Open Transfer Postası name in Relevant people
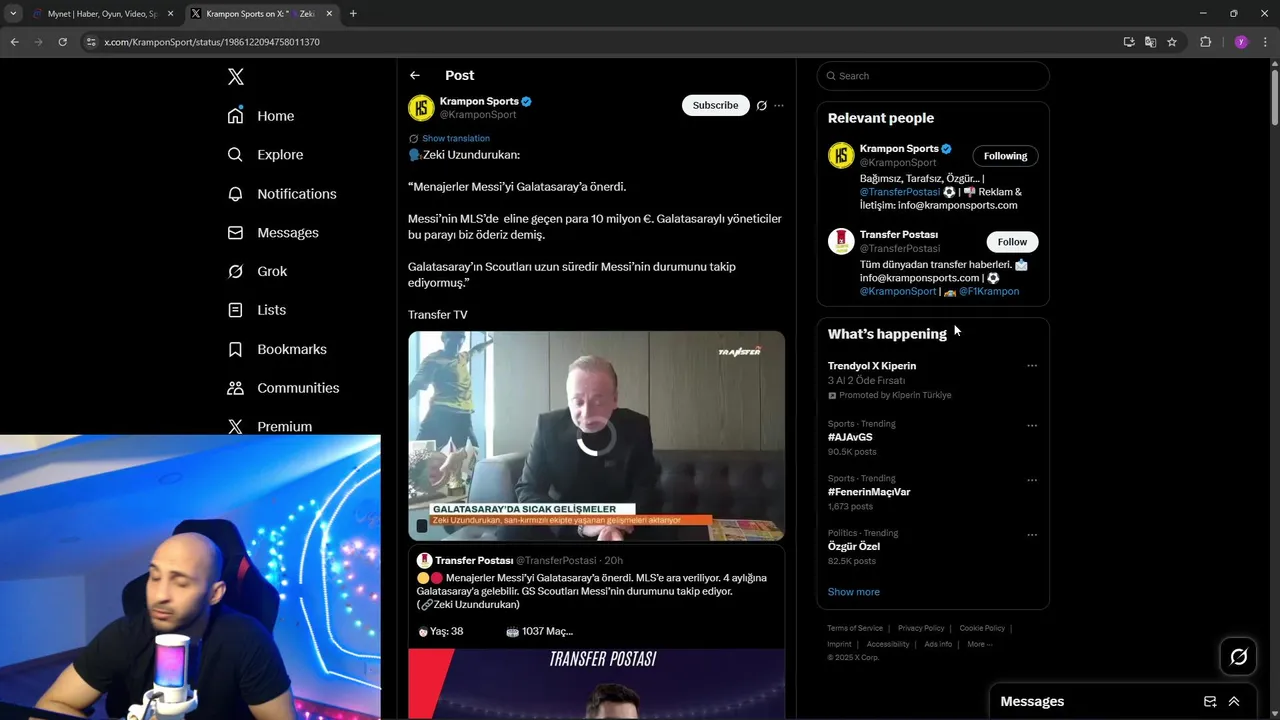Image resolution: width=1280 pixels, height=720 pixels. pyautogui.click(x=899, y=235)
